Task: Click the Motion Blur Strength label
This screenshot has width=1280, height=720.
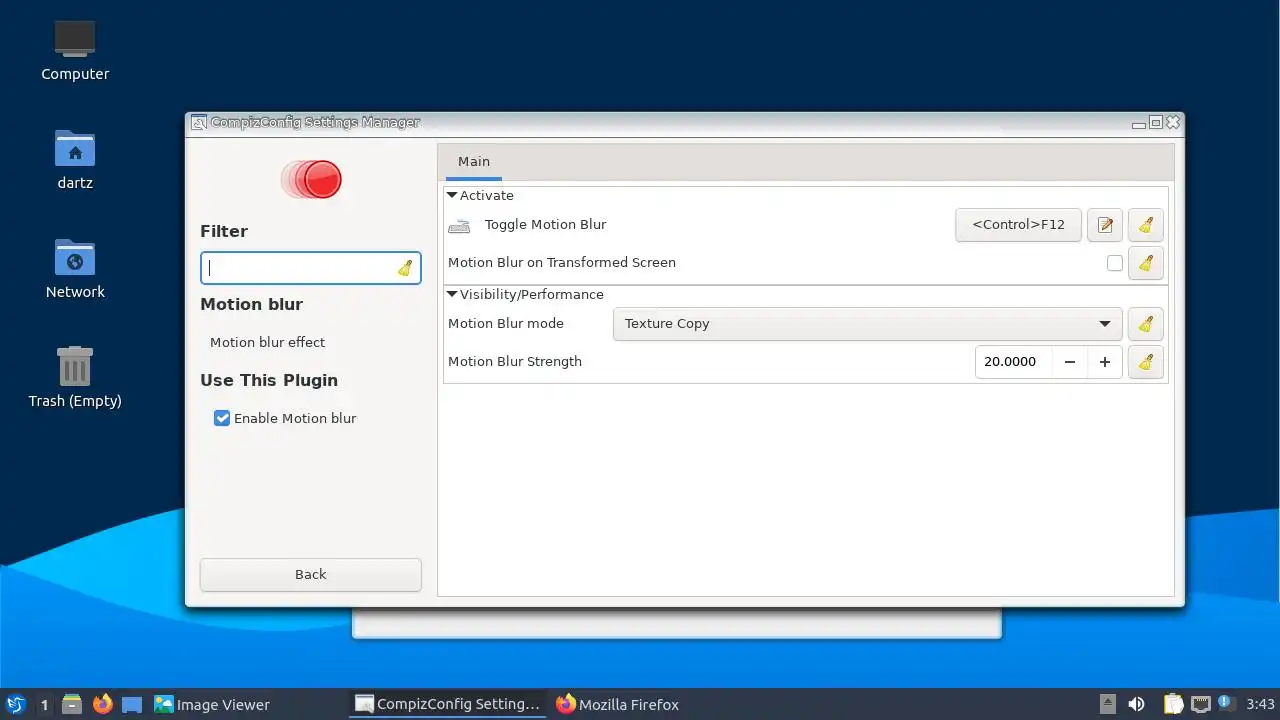Action: click(x=515, y=362)
